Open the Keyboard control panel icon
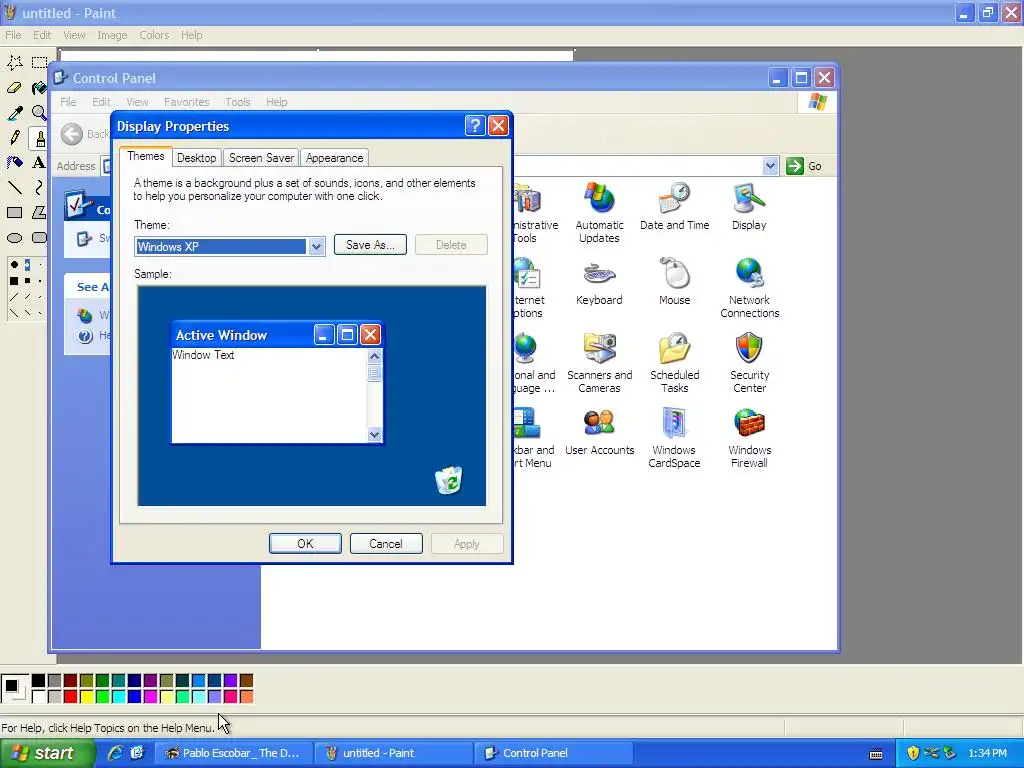 click(599, 282)
